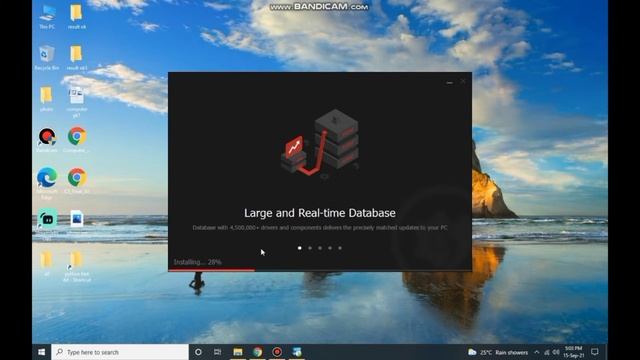Image resolution: width=640 pixels, height=360 pixels.
Task: Open the network icon in system tray
Action: click(x=547, y=352)
